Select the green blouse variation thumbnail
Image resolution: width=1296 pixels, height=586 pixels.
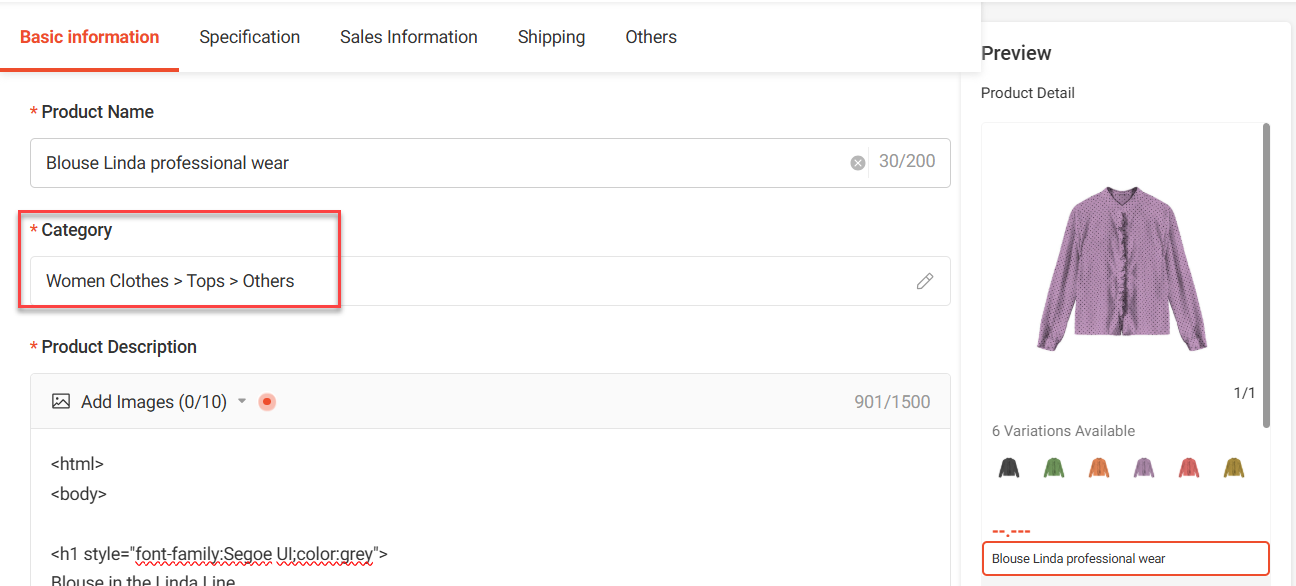click(x=1054, y=467)
